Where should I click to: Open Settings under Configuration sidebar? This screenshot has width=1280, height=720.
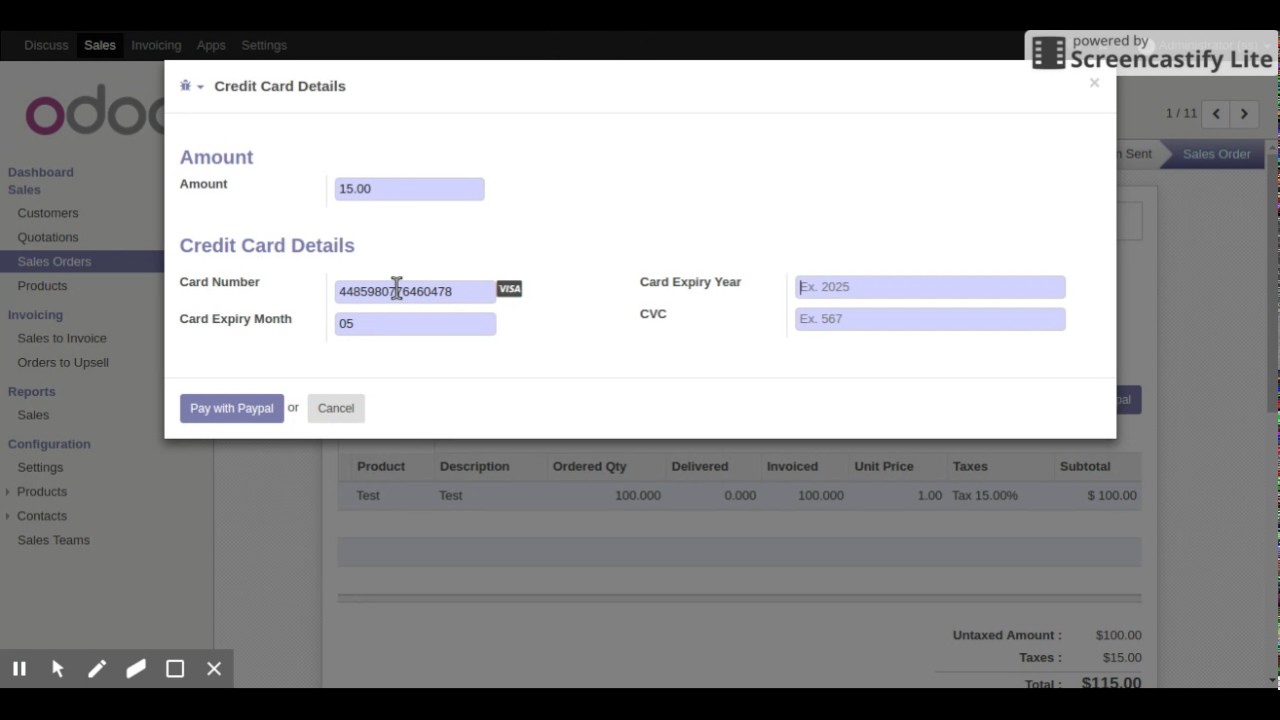click(40, 467)
